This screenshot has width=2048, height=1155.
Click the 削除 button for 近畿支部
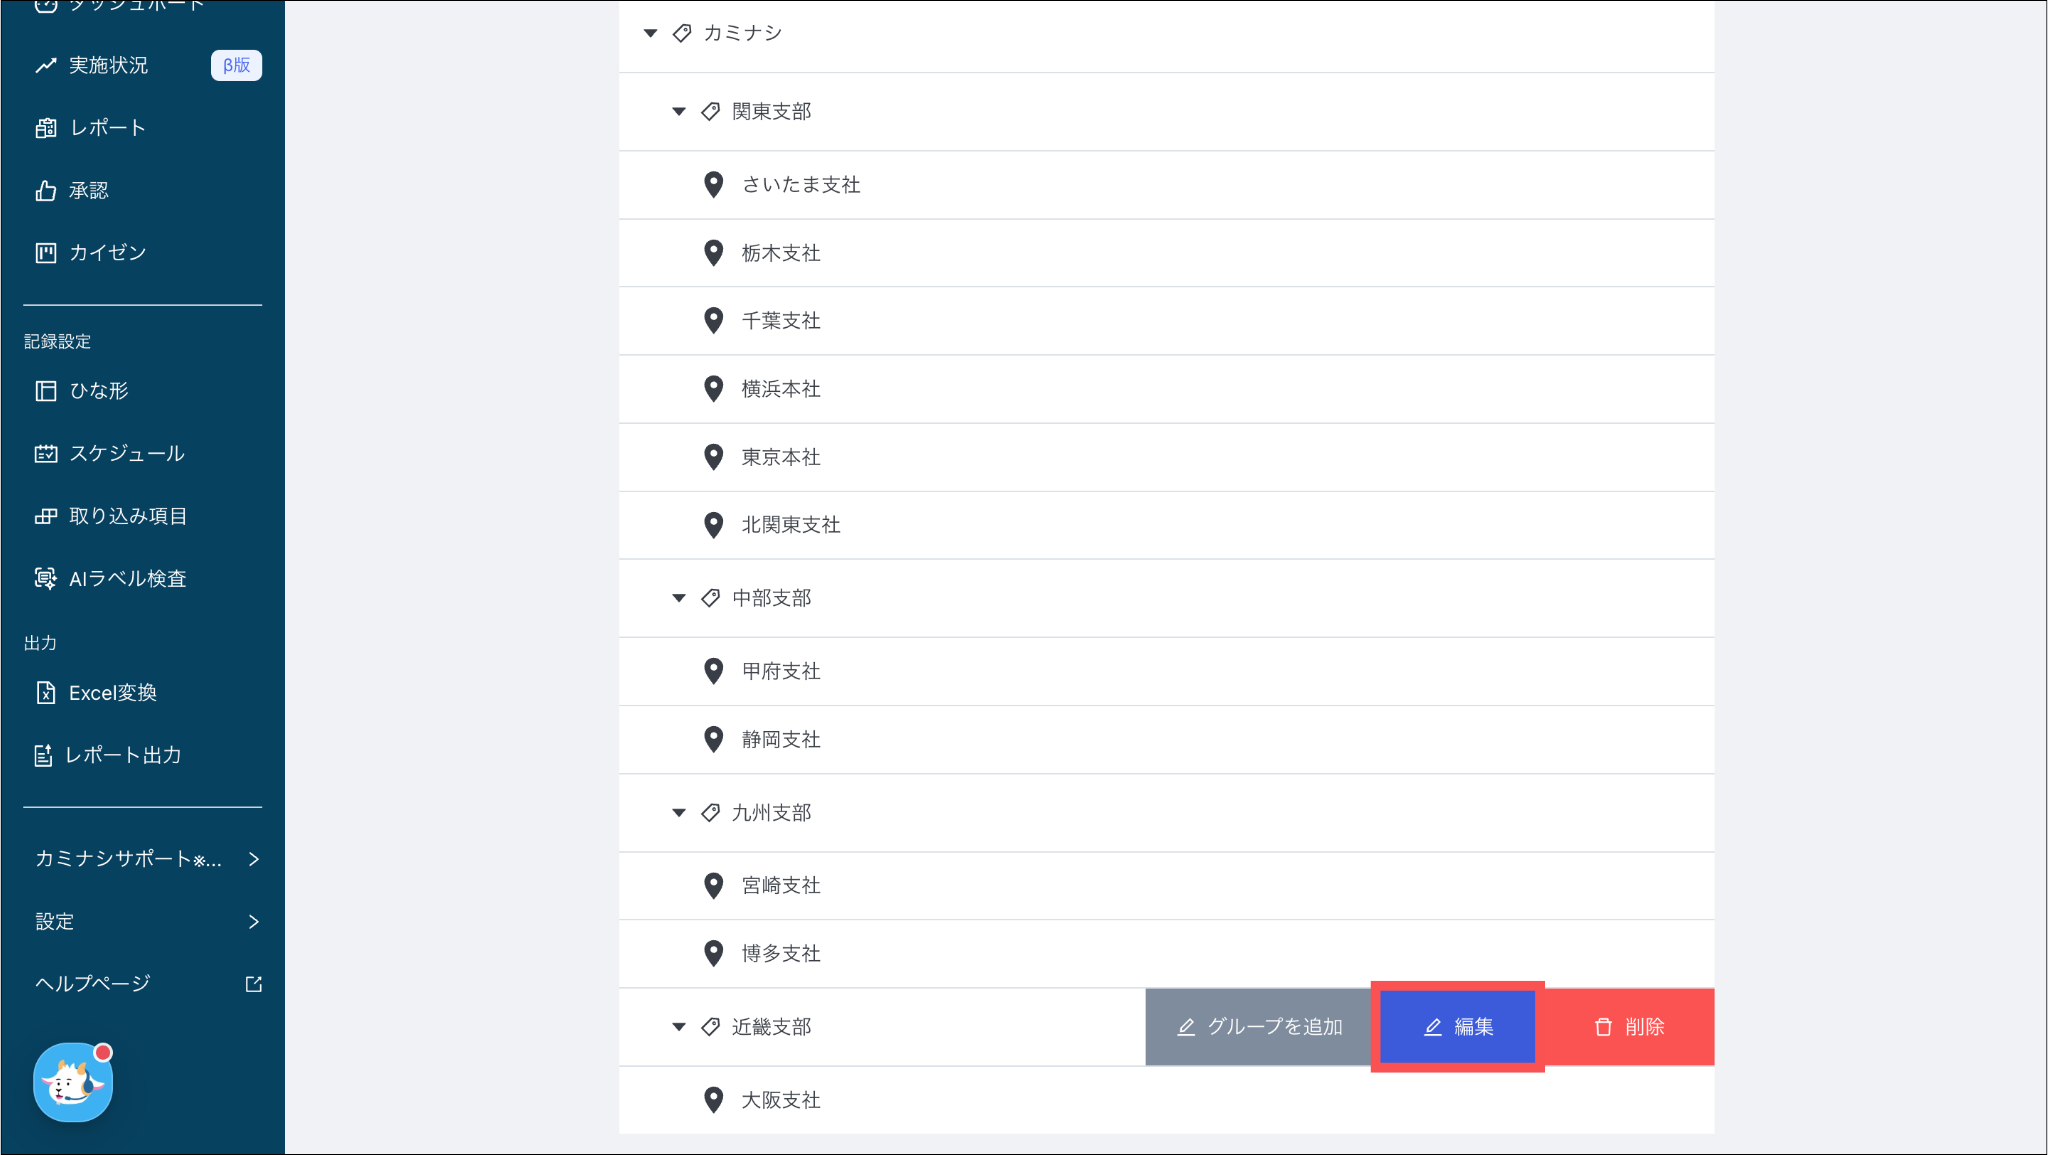[1628, 1027]
